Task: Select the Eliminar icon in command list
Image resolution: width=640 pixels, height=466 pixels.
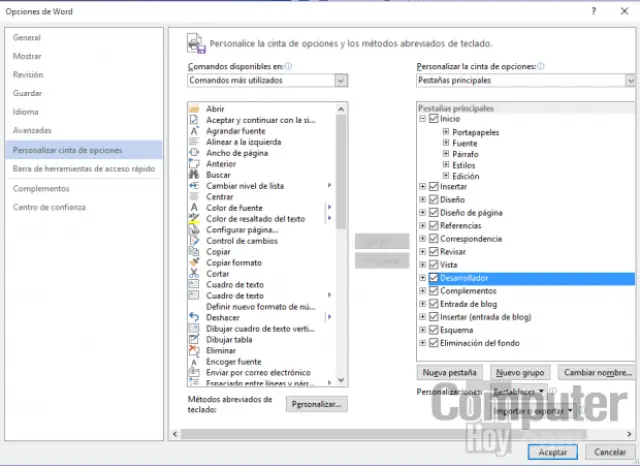Action: pyautogui.click(x=193, y=350)
